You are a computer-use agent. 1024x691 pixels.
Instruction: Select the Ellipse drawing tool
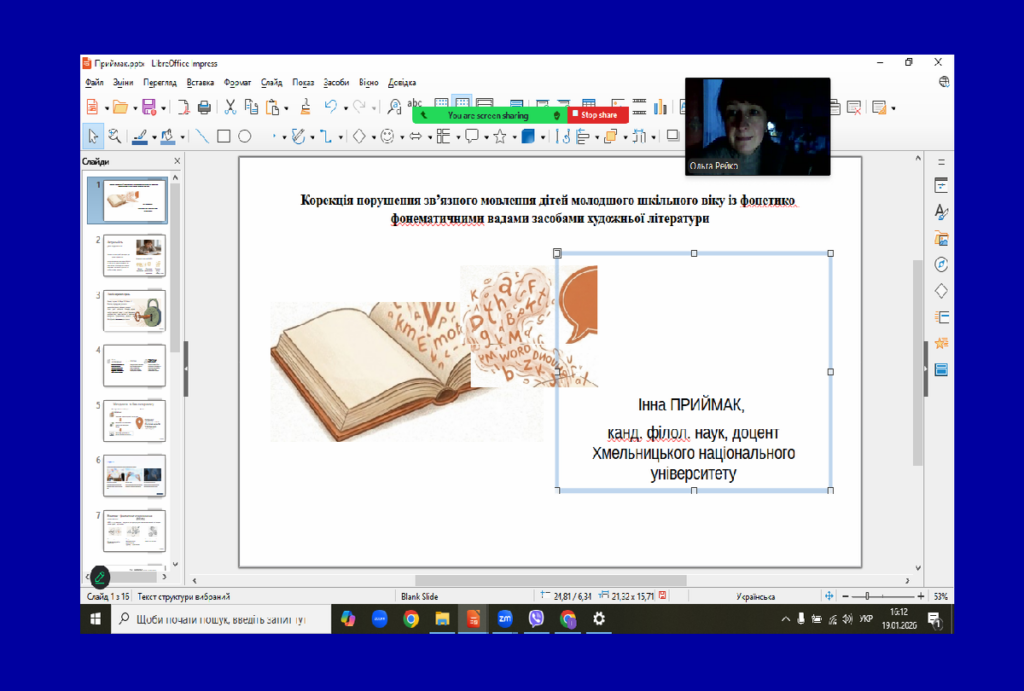pyautogui.click(x=245, y=137)
